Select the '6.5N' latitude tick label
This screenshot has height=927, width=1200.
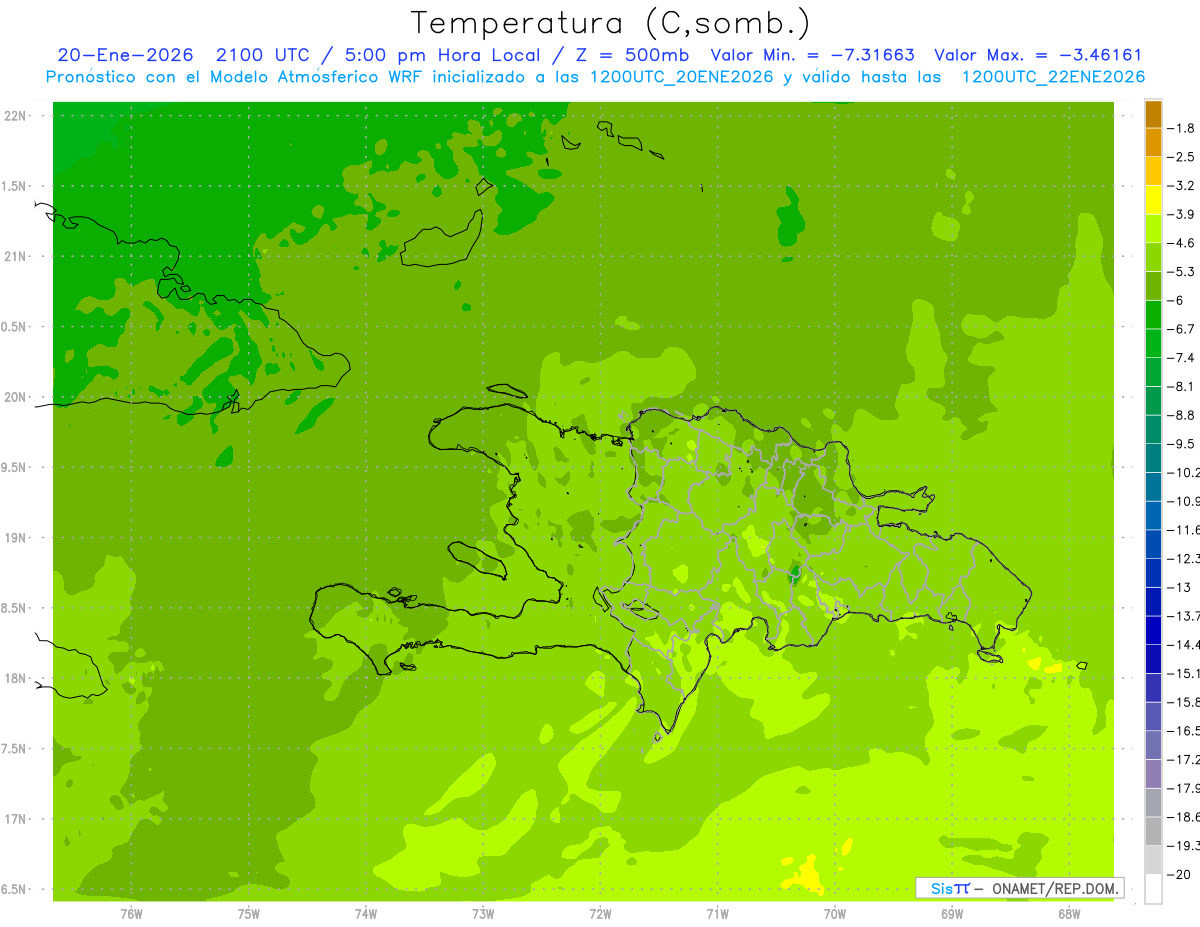[14, 890]
